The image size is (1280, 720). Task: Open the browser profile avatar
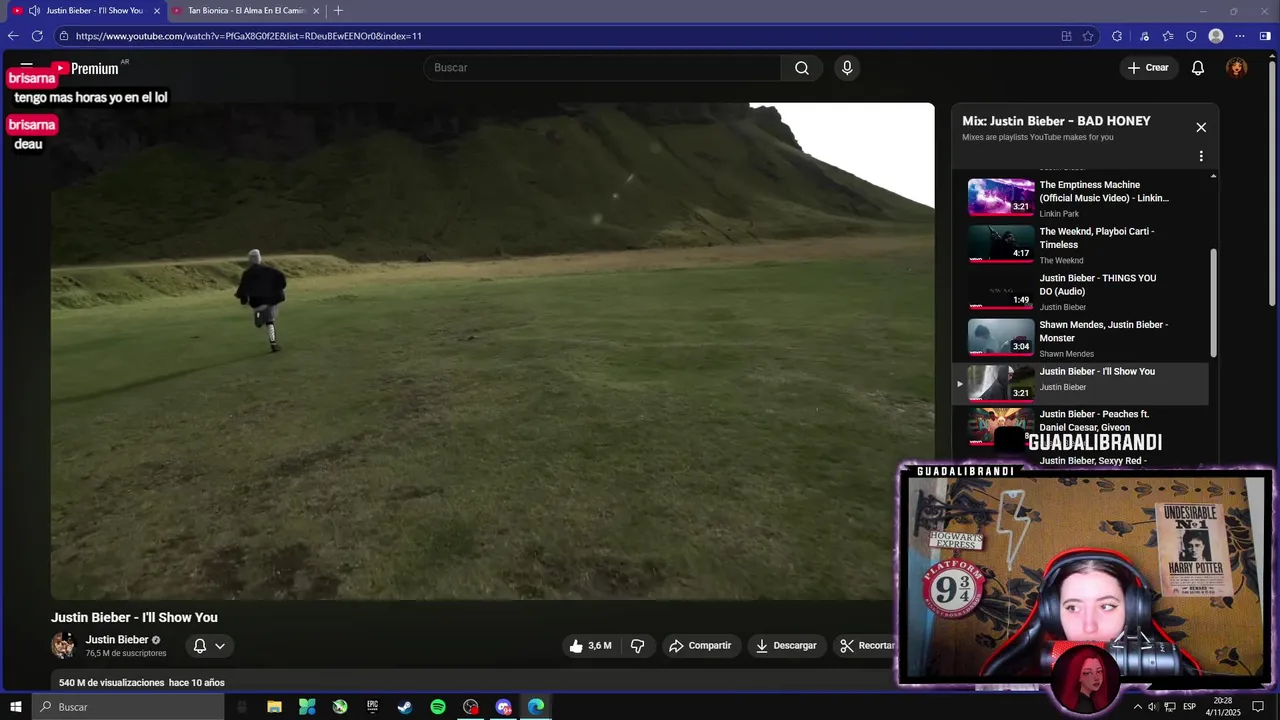point(1216,36)
